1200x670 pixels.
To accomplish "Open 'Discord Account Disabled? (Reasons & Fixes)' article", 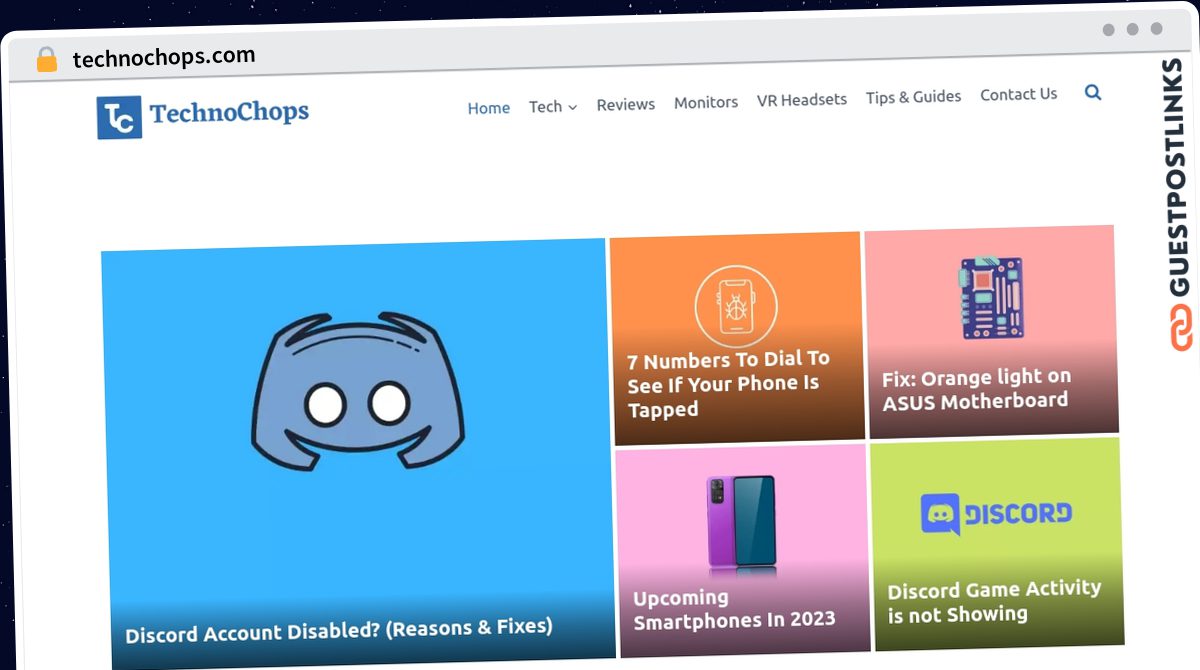I will coord(339,630).
